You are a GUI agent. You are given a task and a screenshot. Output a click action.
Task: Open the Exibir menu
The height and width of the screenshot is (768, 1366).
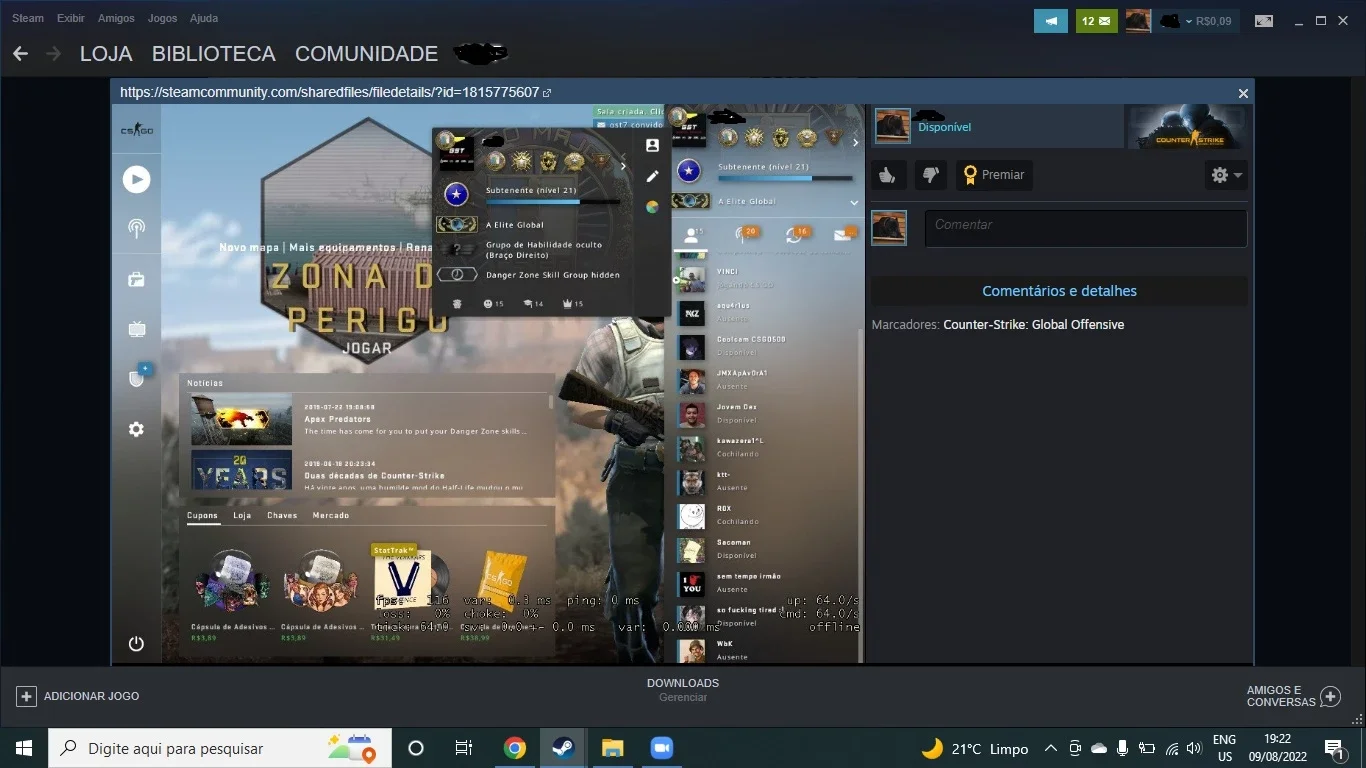coord(71,18)
